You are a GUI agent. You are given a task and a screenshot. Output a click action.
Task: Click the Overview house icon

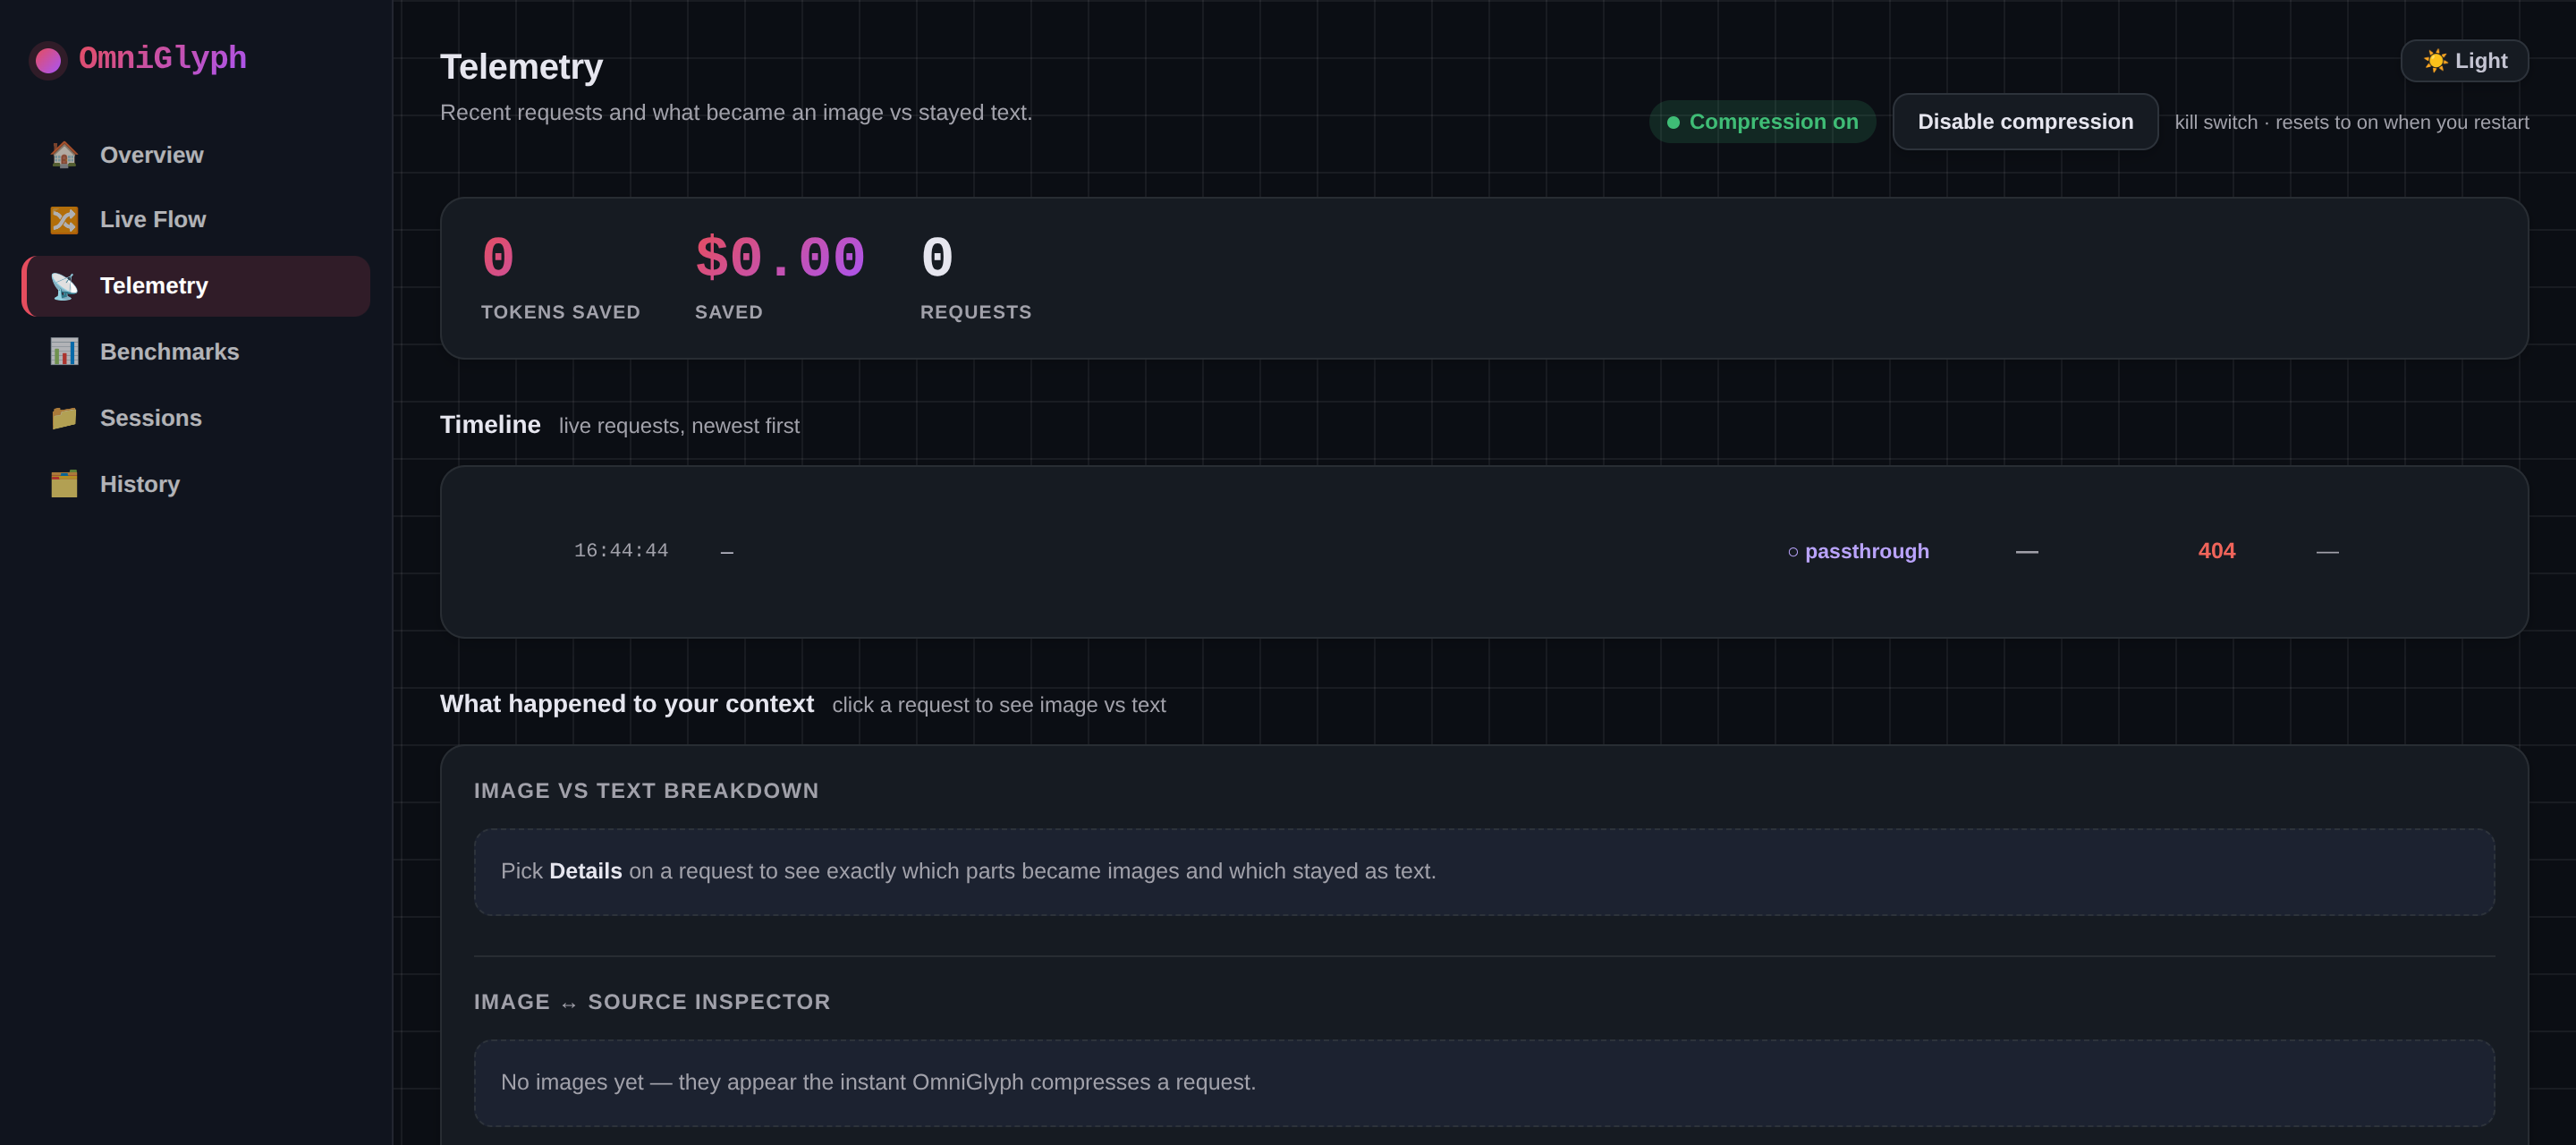point(64,155)
